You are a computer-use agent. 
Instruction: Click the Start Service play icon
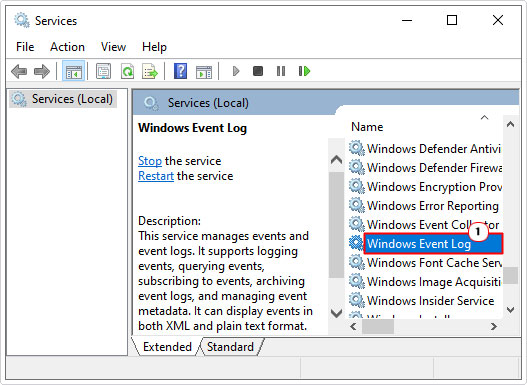[x=236, y=71]
